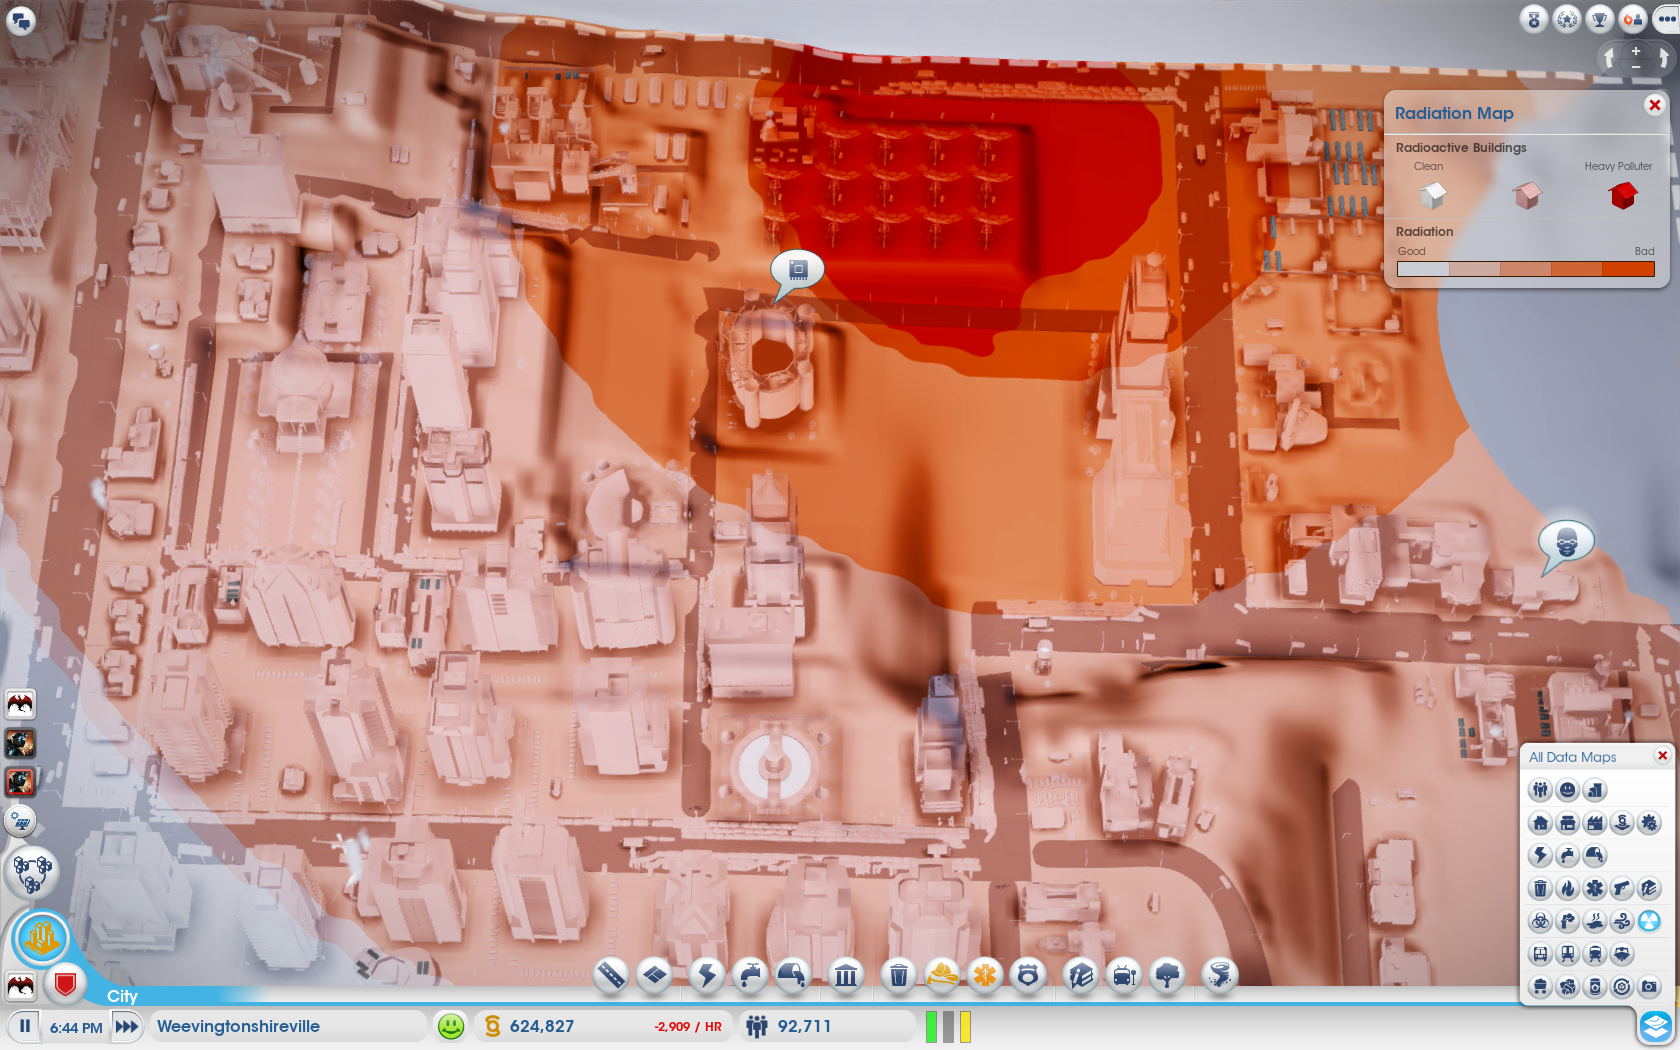Pause the game simulation

tap(25, 1026)
